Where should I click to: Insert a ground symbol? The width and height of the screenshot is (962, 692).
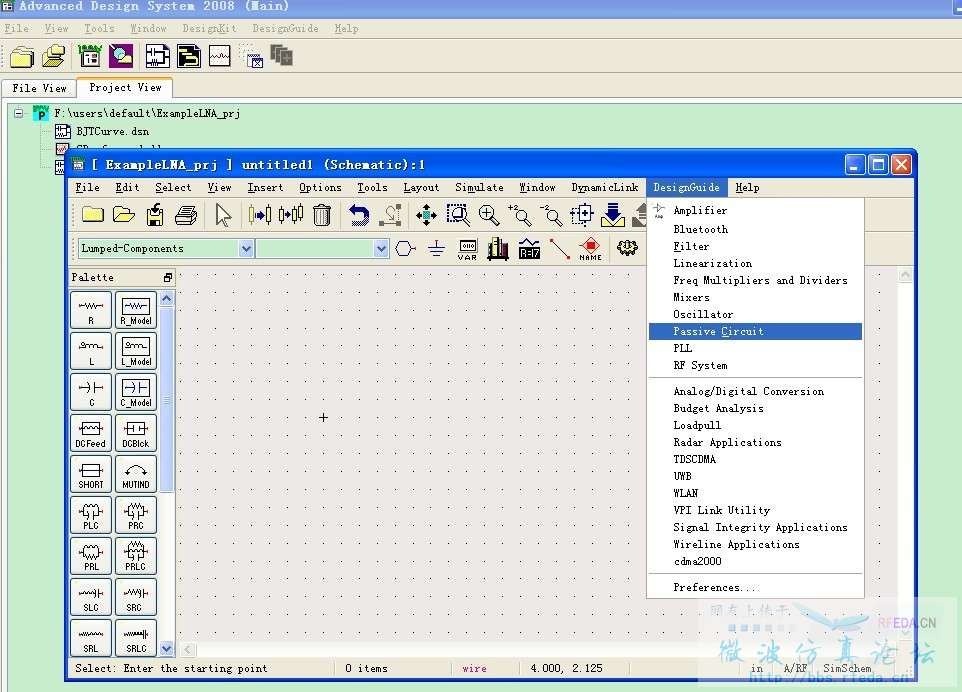pyautogui.click(x=436, y=248)
